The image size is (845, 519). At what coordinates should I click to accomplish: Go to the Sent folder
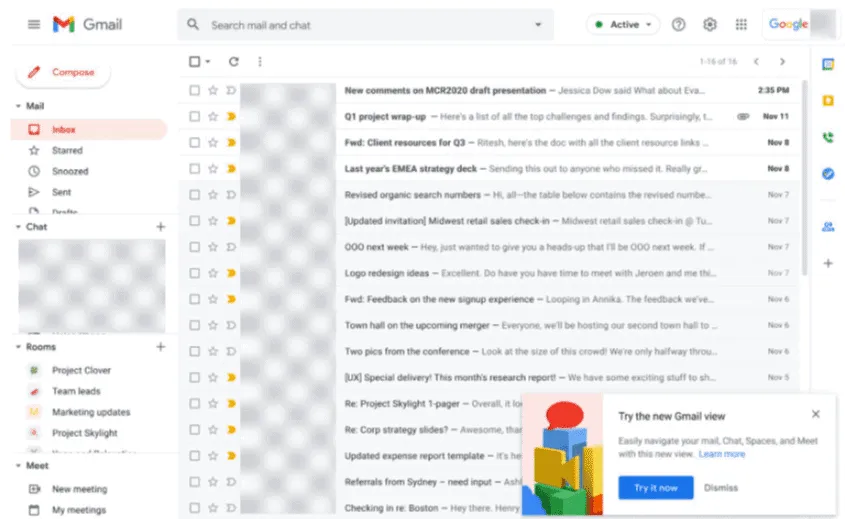coord(61,192)
